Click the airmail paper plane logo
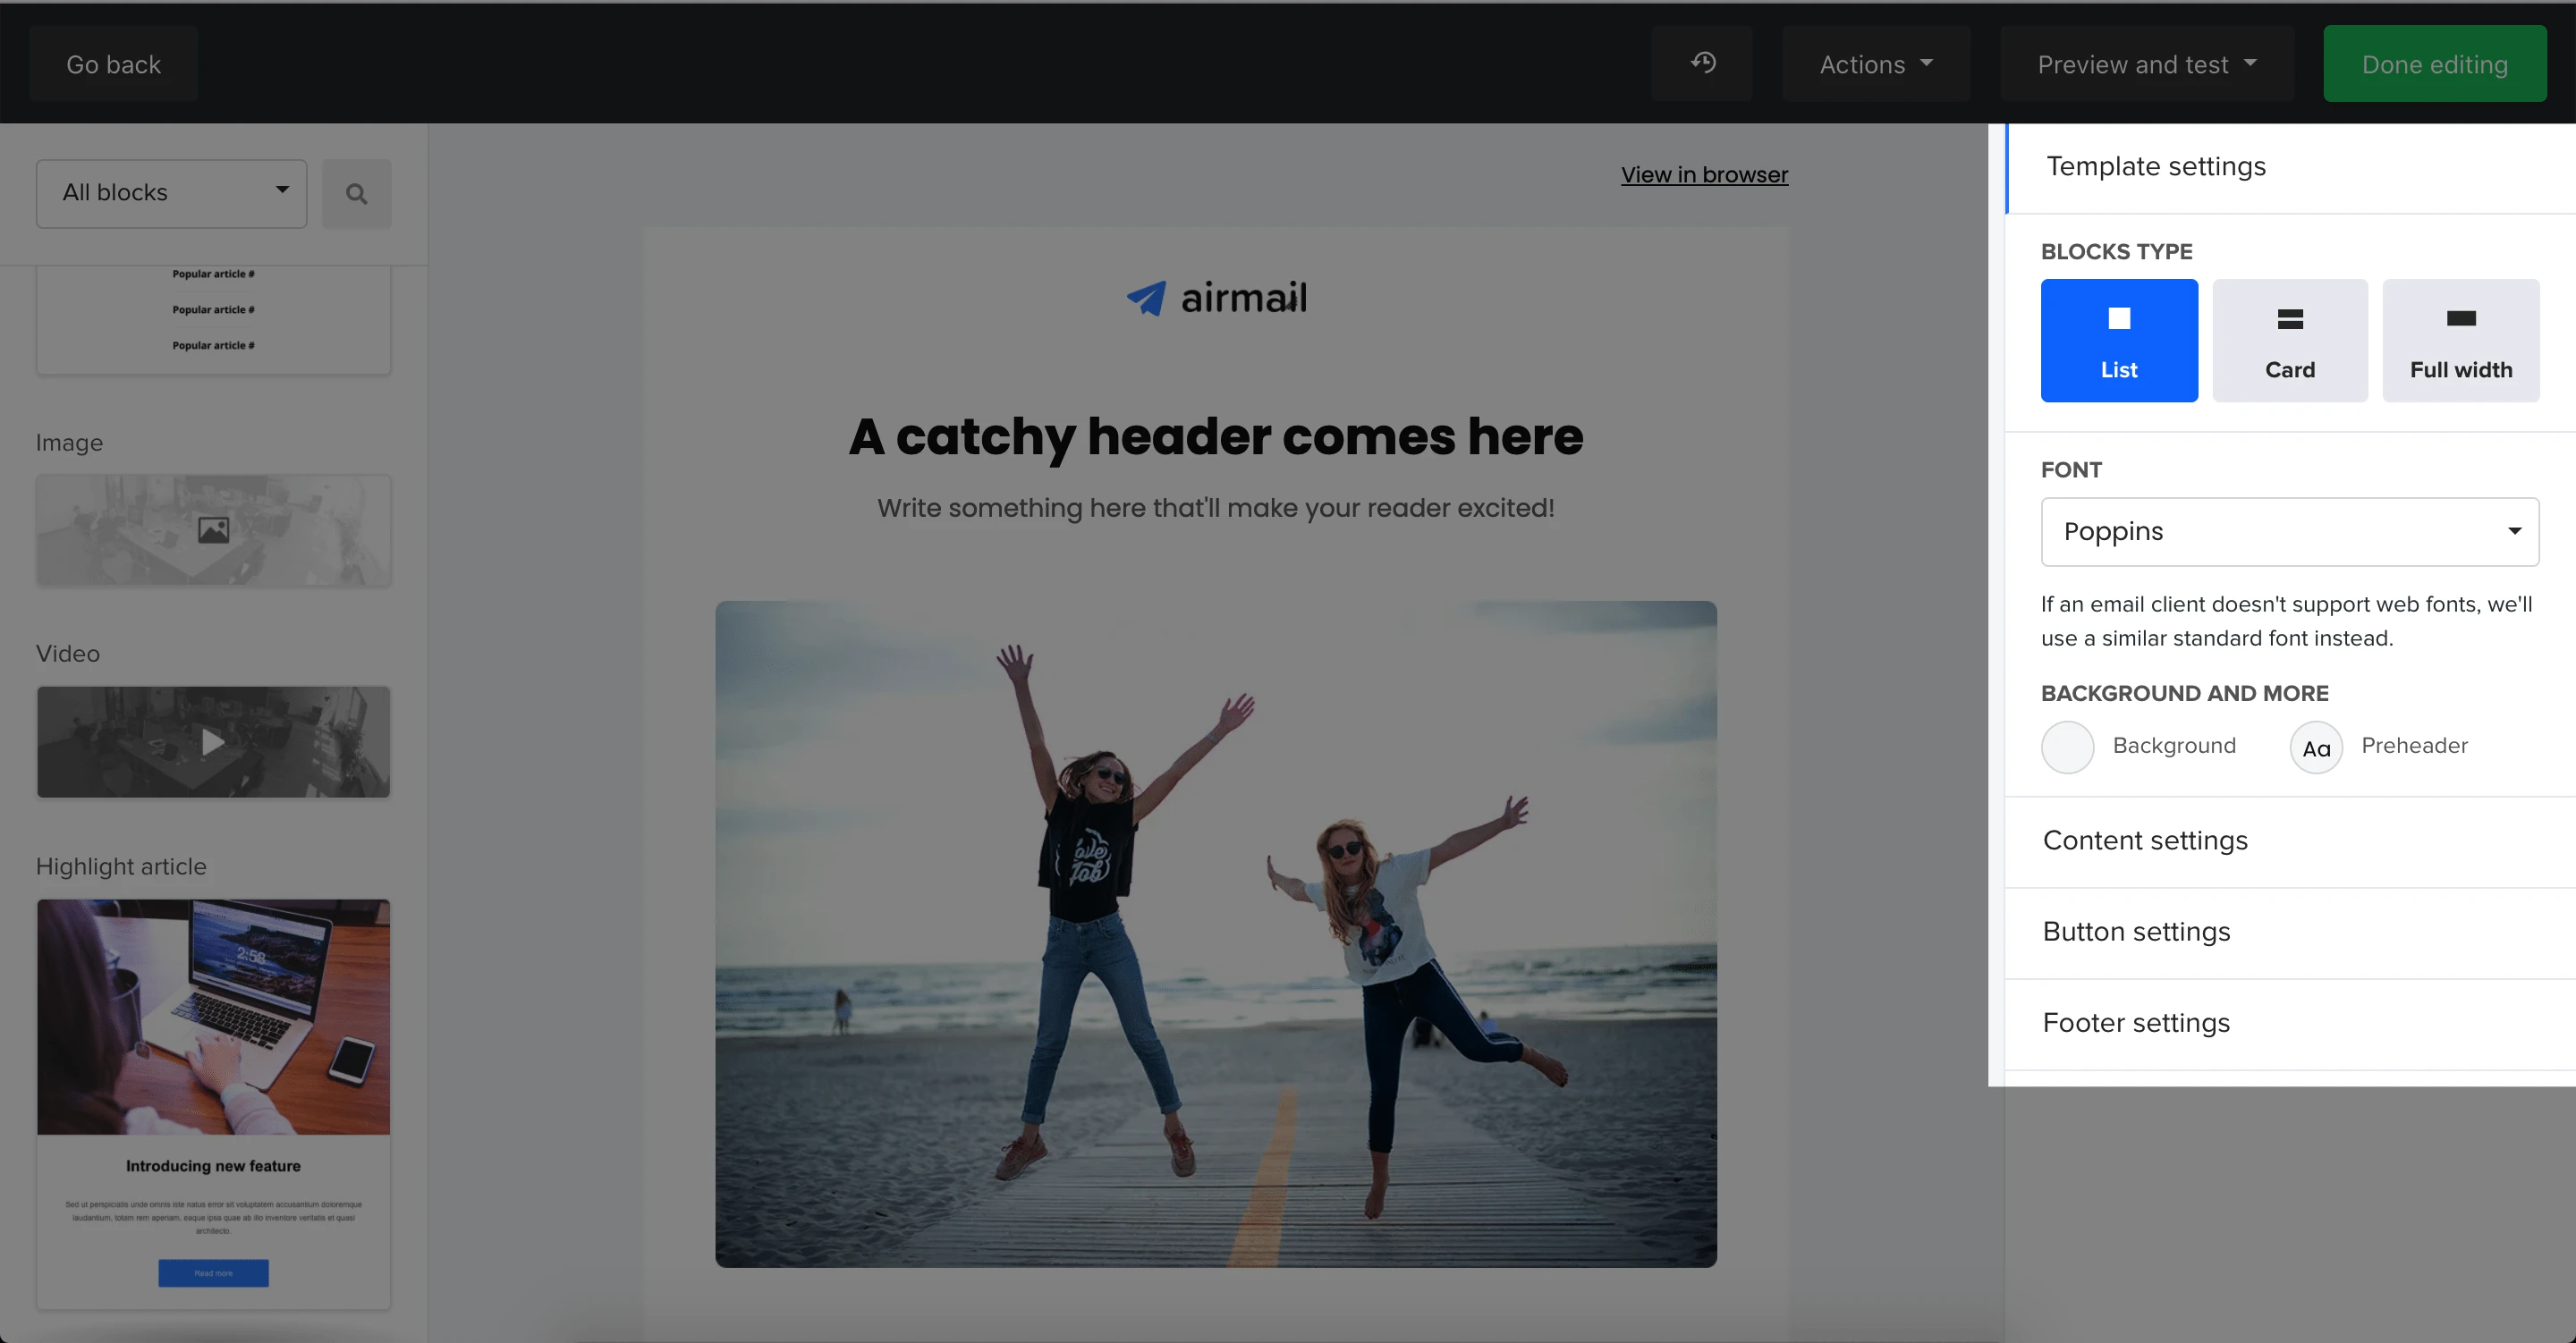Screen dimensions: 2576x1343 click(x=1147, y=298)
